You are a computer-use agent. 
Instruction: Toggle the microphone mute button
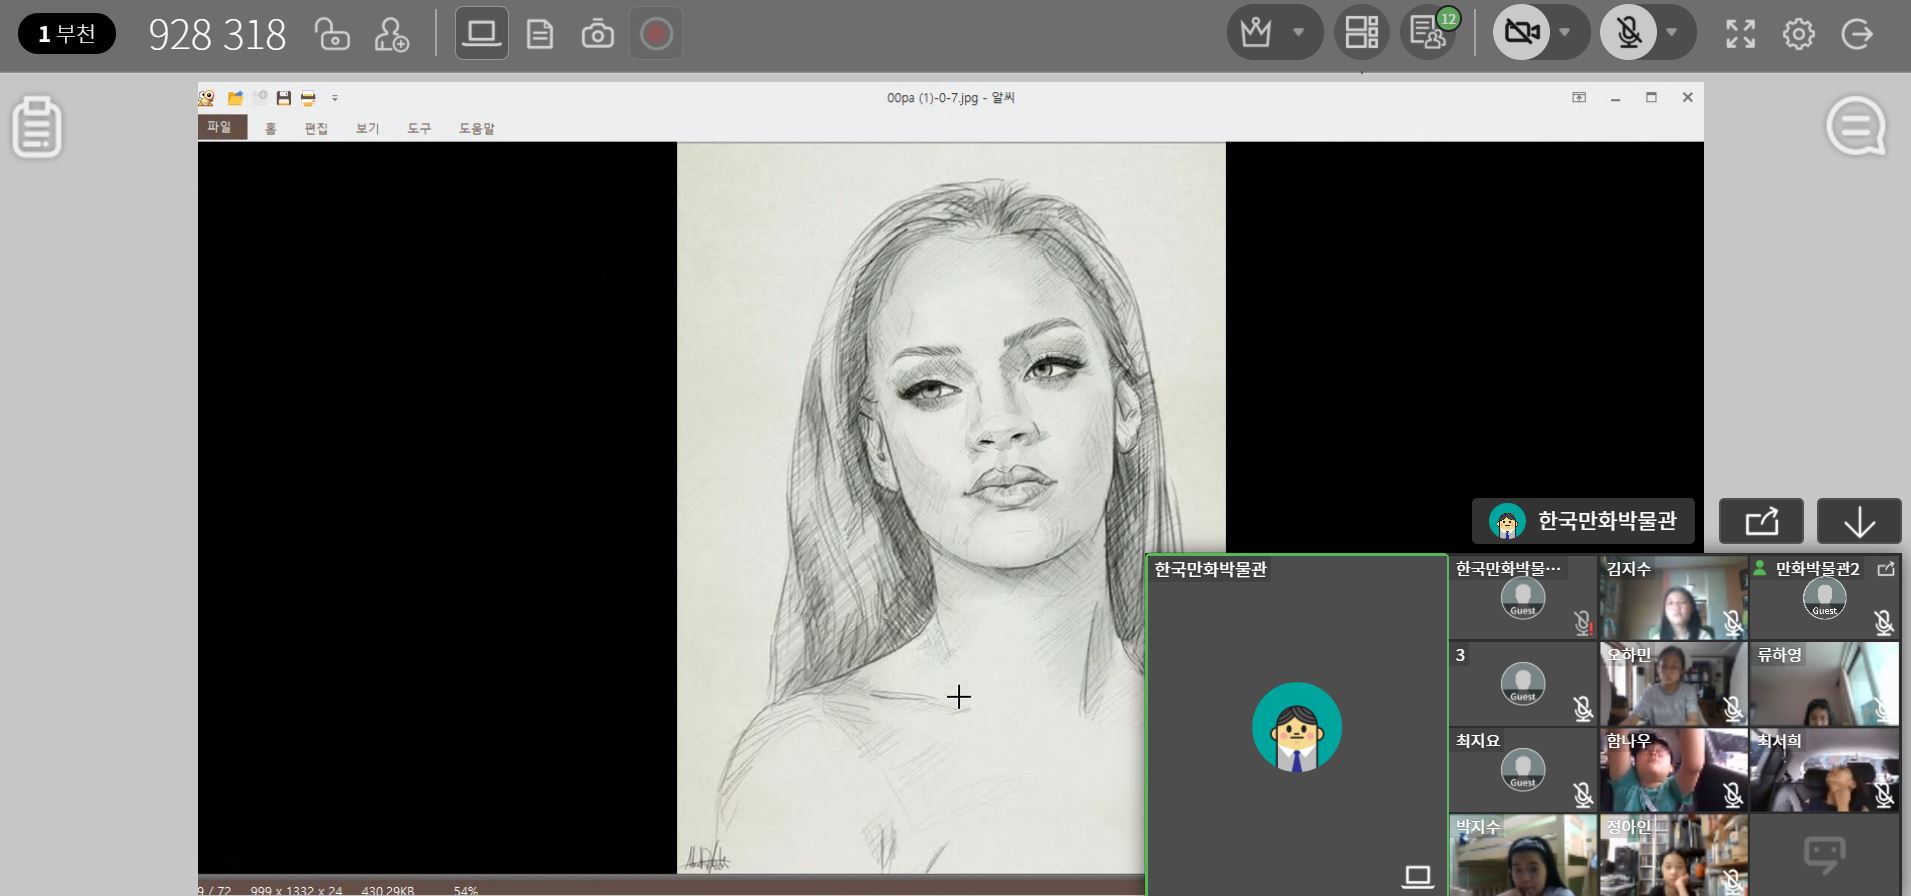click(x=1628, y=32)
